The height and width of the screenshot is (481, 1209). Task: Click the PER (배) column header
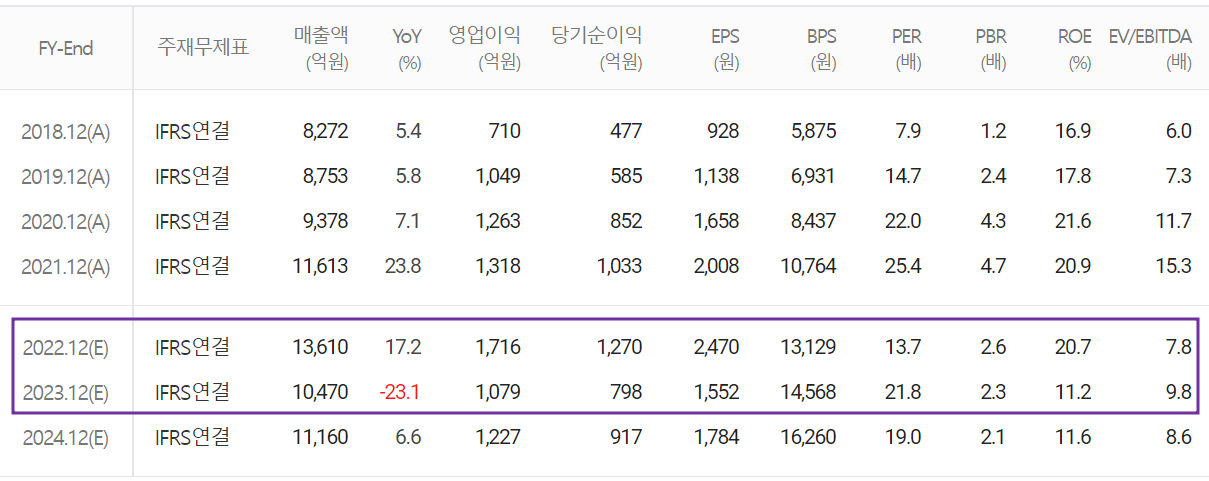tap(907, 49)
